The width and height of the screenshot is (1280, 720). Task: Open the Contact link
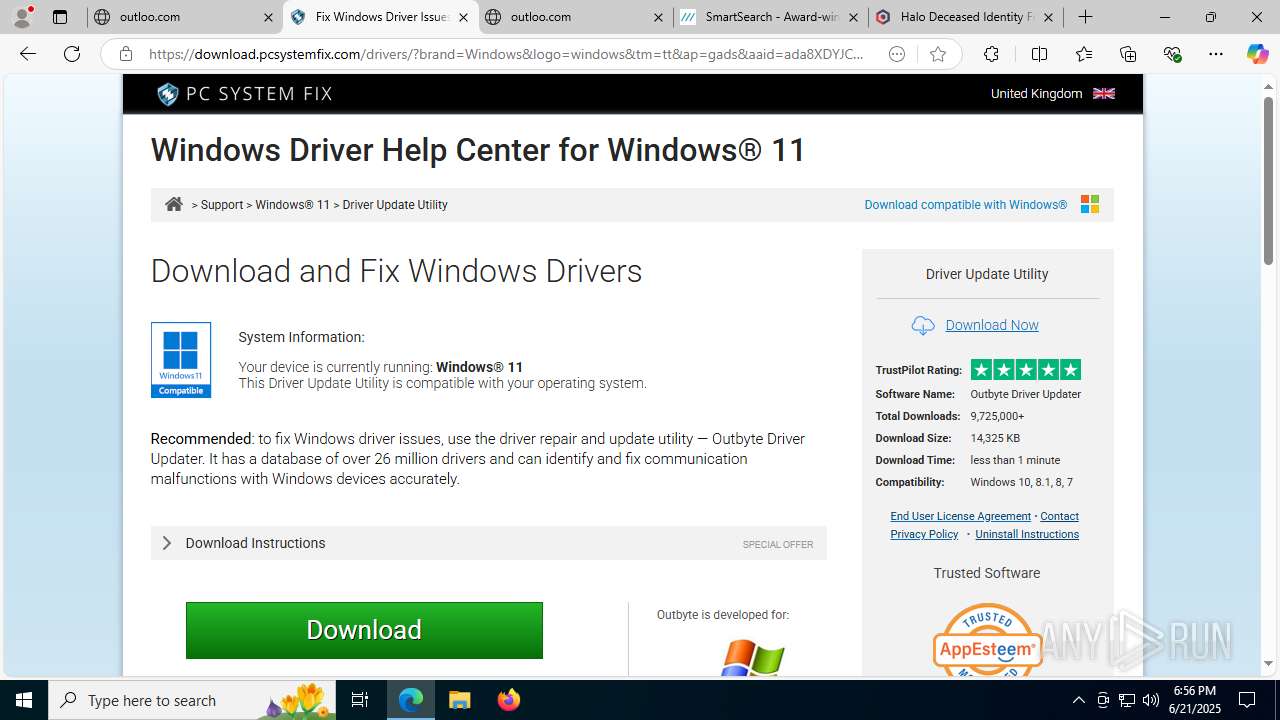coord(1059,516)
